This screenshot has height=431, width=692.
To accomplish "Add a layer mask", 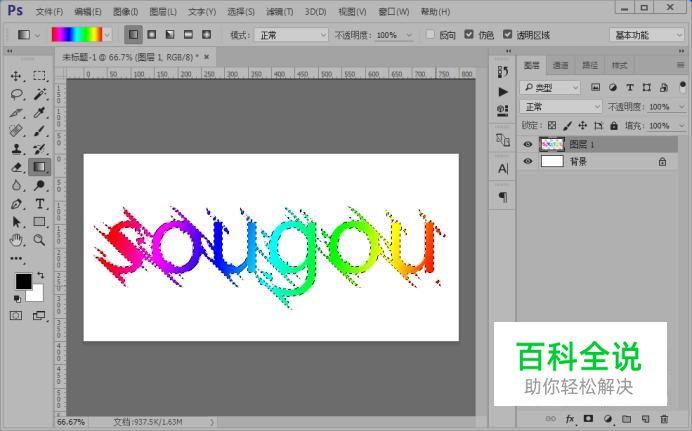I will [588, 419].
